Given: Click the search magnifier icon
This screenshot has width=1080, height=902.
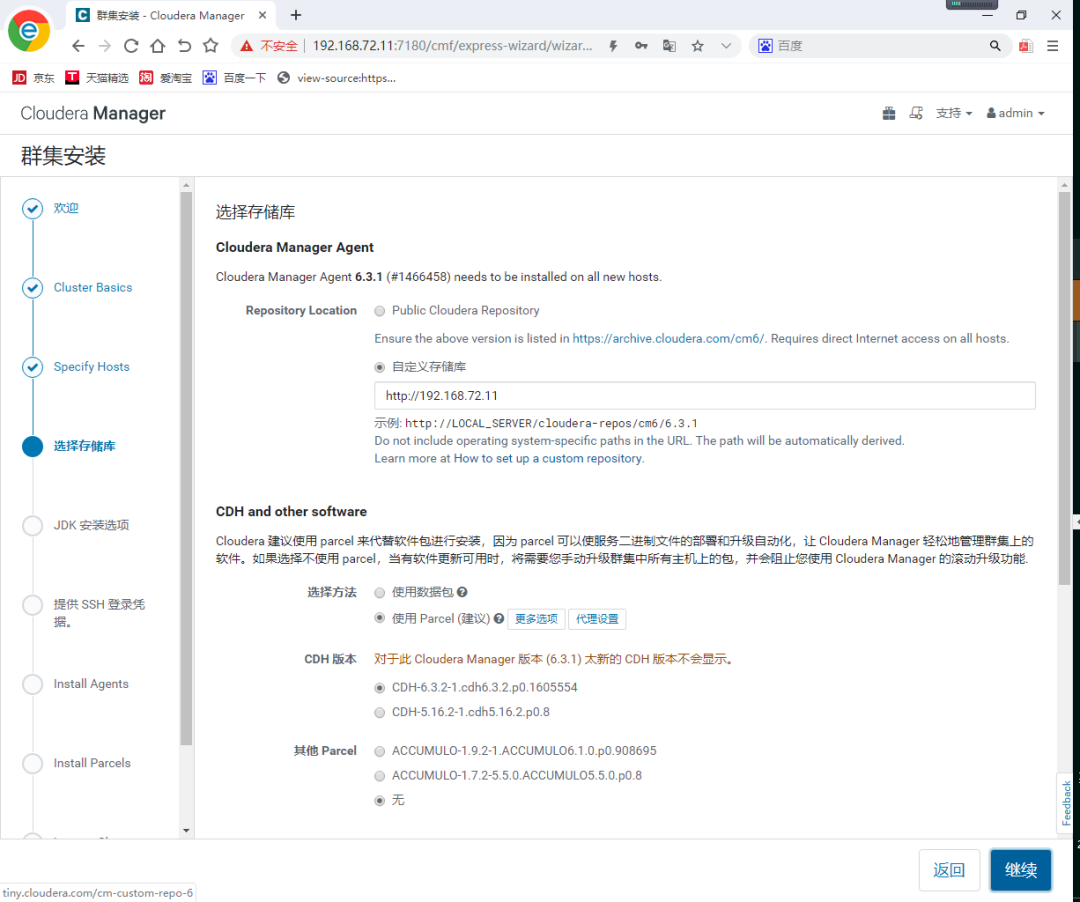Looking at the screenshot, I should (995, 46).
